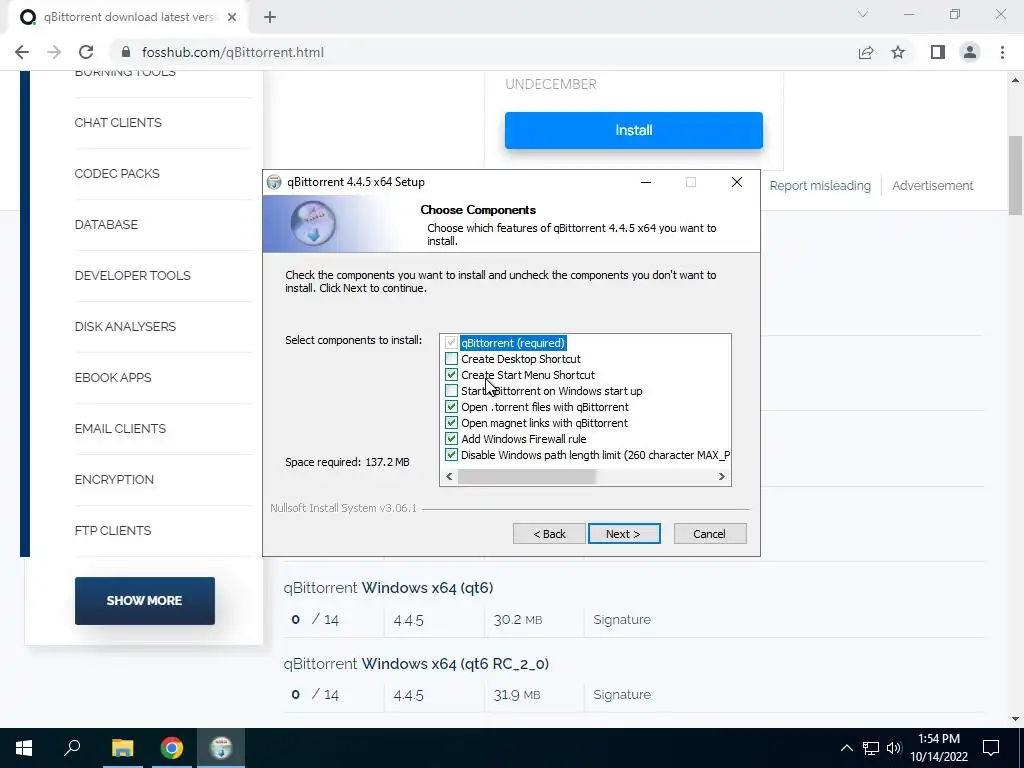The width and height of the screenshot is (1024, 768).
Task: Open volume control tray icon
Action: tap(894, 748)
